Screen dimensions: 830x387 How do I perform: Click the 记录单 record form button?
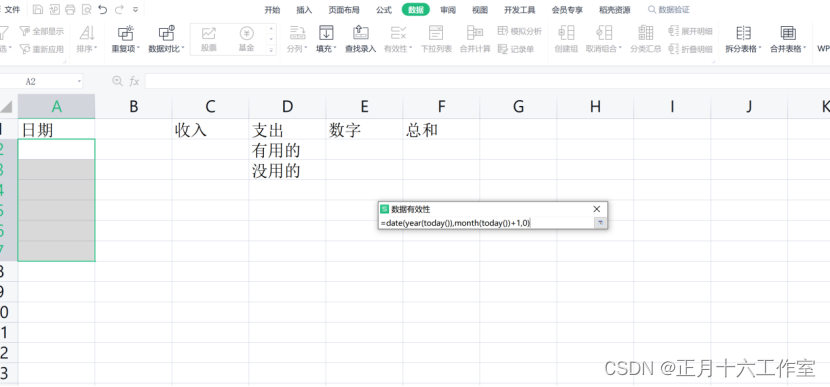516,49
